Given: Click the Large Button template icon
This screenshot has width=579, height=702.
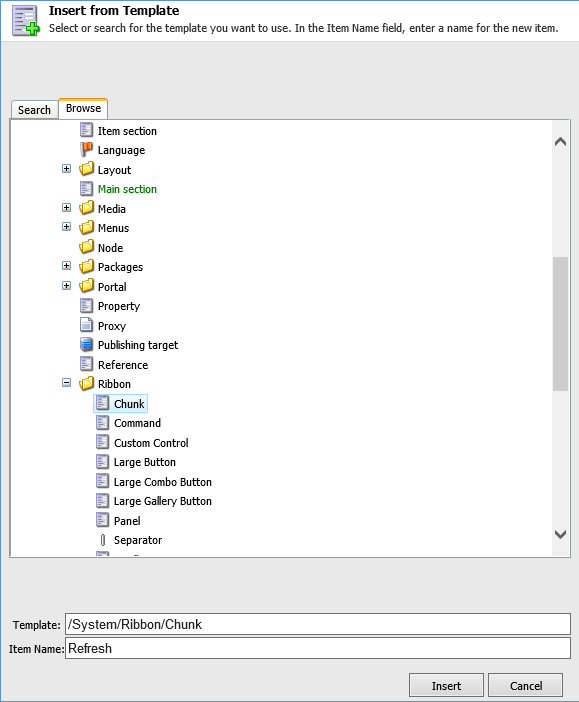Looking at the screenshot, I should click(103, 461).
